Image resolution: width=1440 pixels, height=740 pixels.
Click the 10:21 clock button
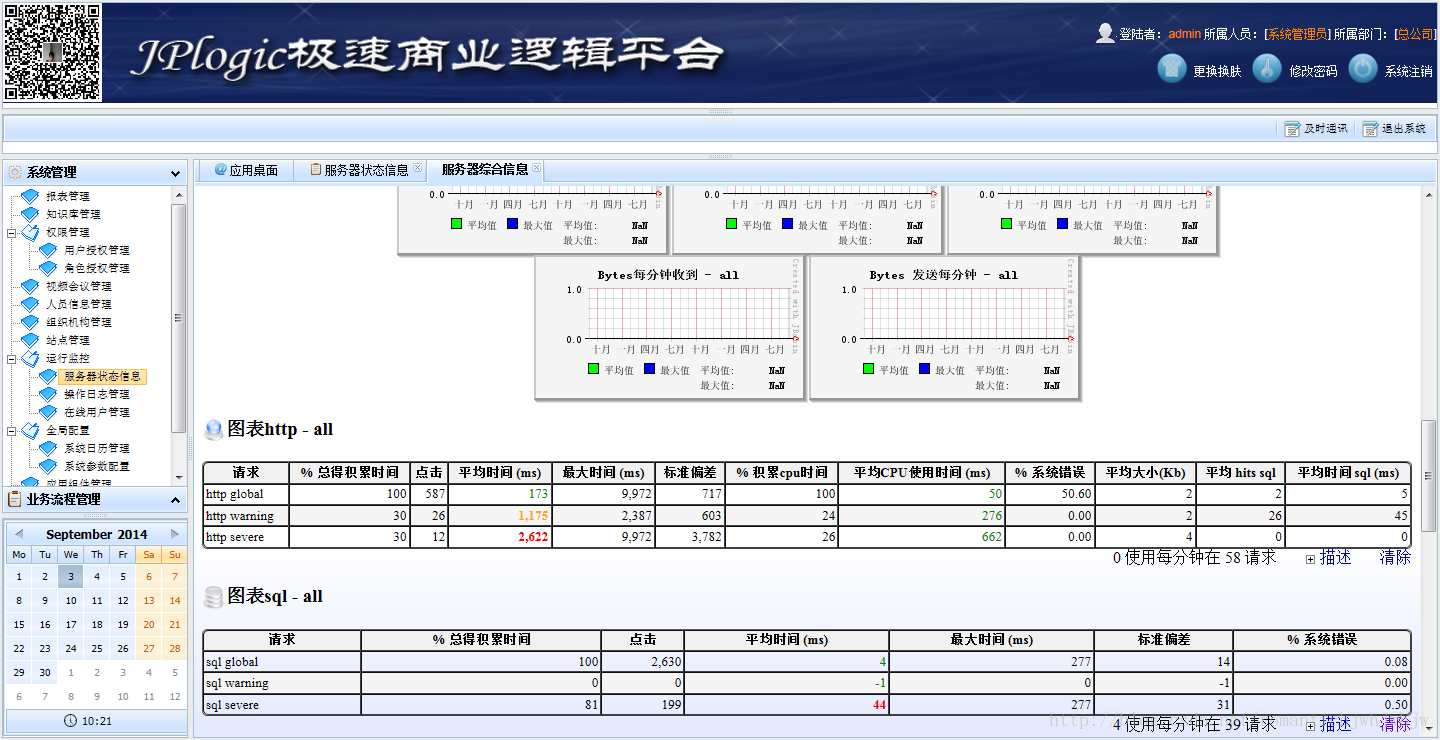pos(88,721)
